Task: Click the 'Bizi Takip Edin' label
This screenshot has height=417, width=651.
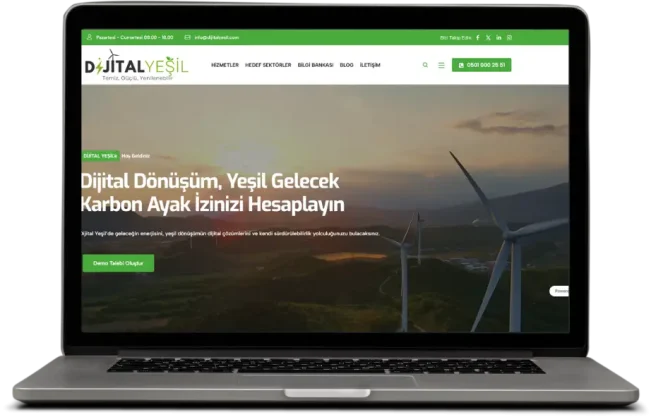Action: 453,37
